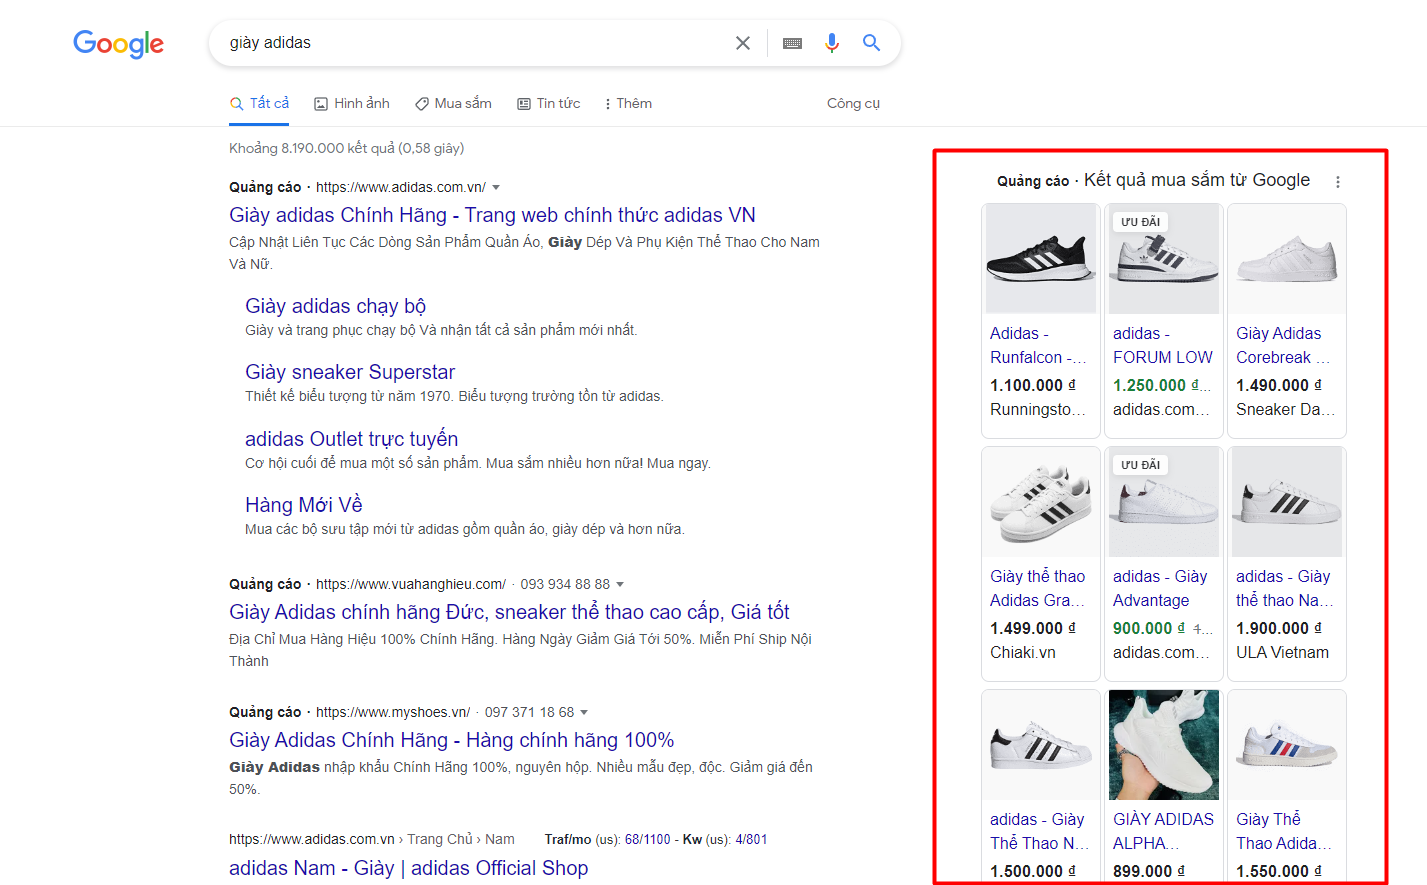Click the 1.500.000 đ Superstar-style shoe thumbnail
The image size is (1427, 885).
click(1041, 745)
